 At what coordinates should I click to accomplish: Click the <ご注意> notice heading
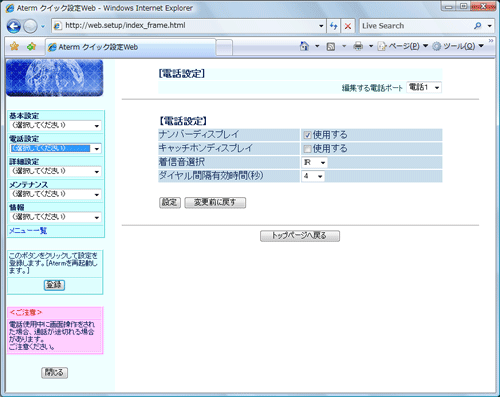coord(26,313)
